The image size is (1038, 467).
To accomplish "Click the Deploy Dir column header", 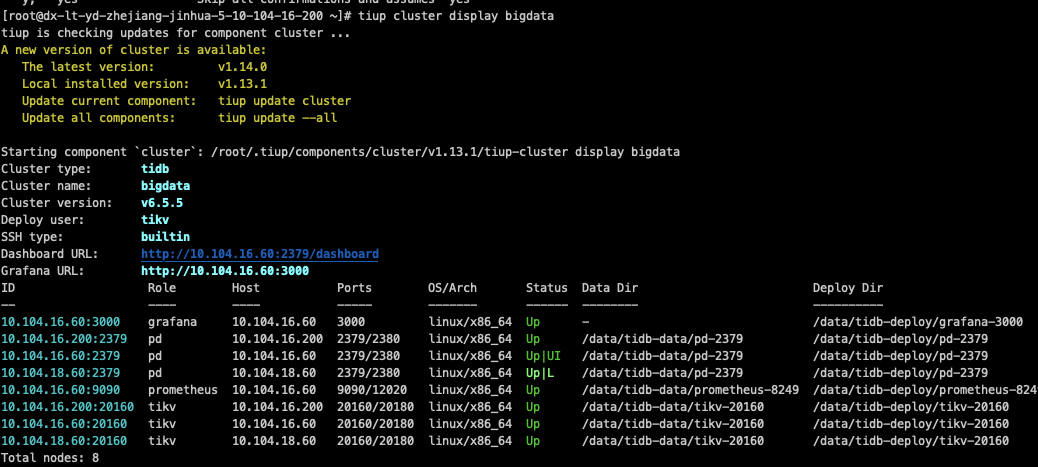I will (x=847, y=288).
